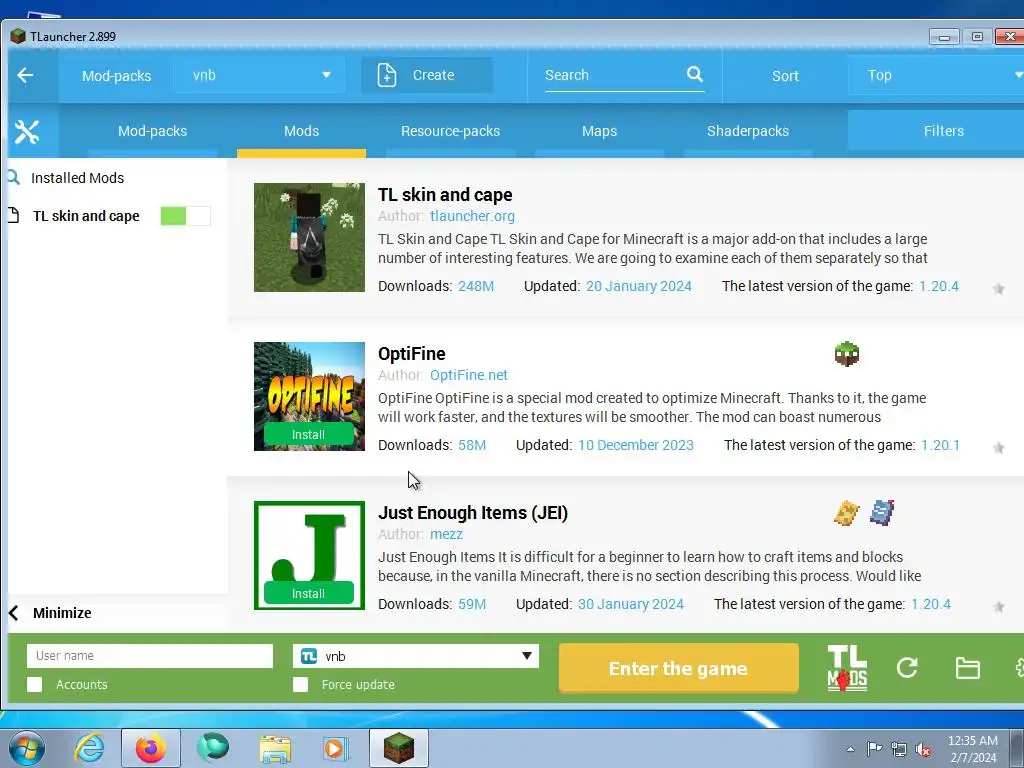Launch Internet Explorer from taskbar
The width and height of the screenshot is (1024, 768).
(x=89, y=748)
